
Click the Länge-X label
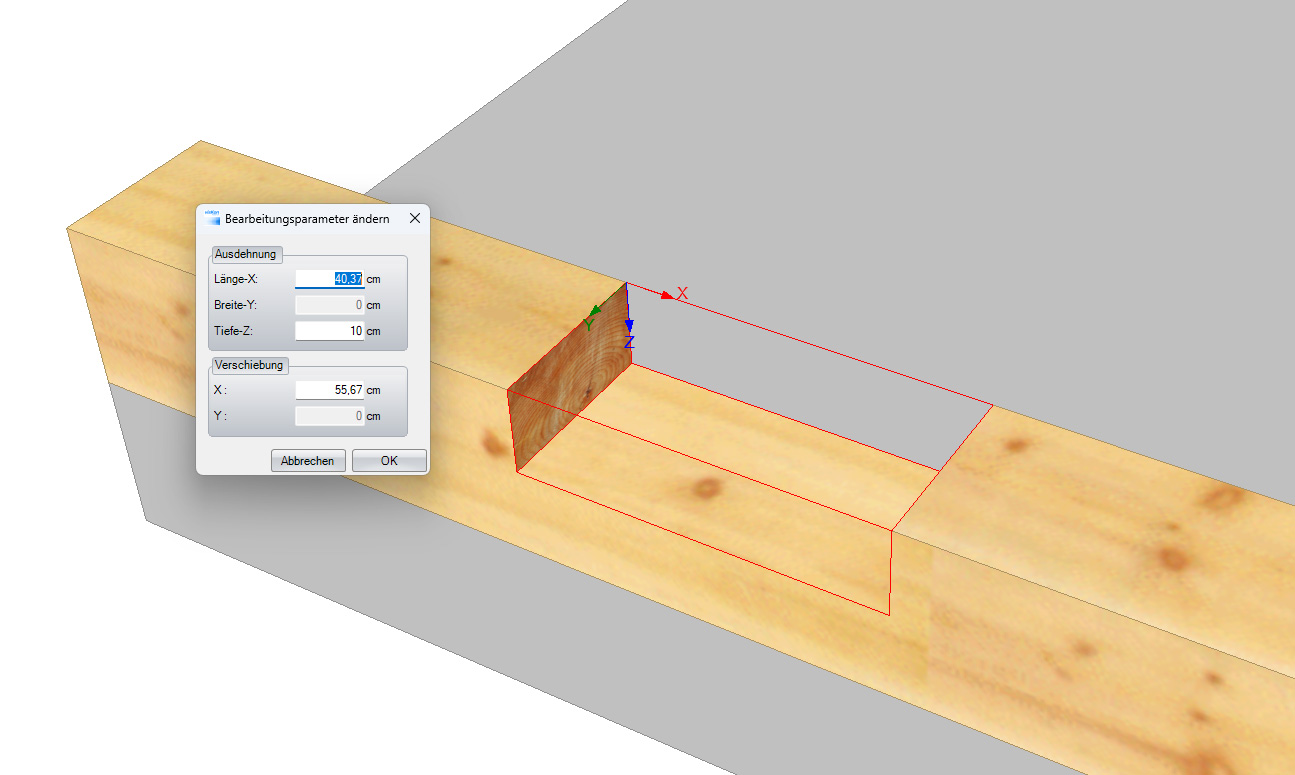click(x=236, y=279)
